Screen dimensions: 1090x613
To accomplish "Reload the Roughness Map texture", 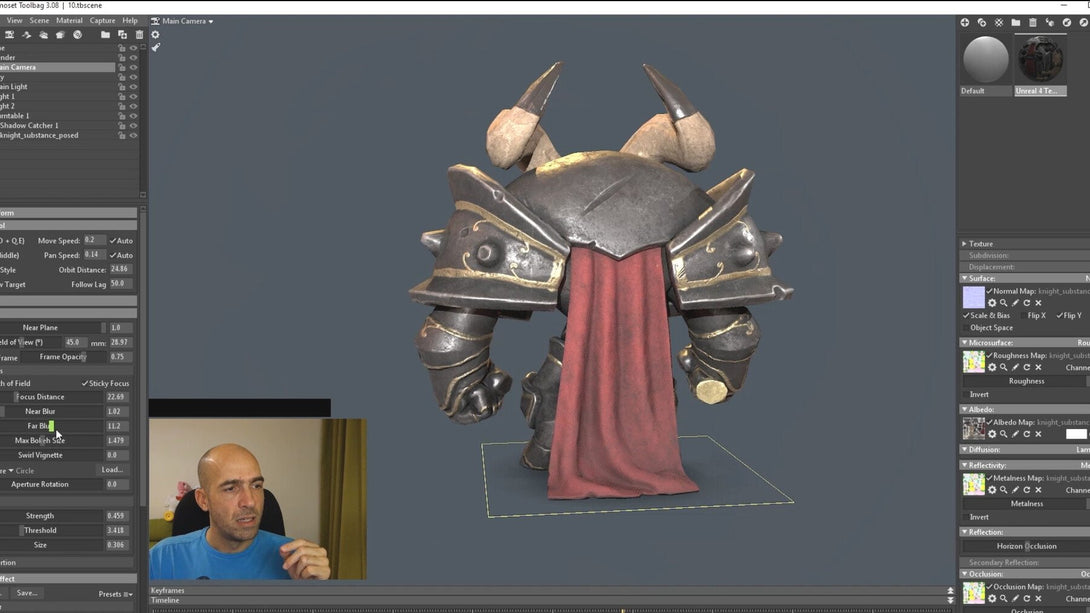I will (x=1027, y=367).
